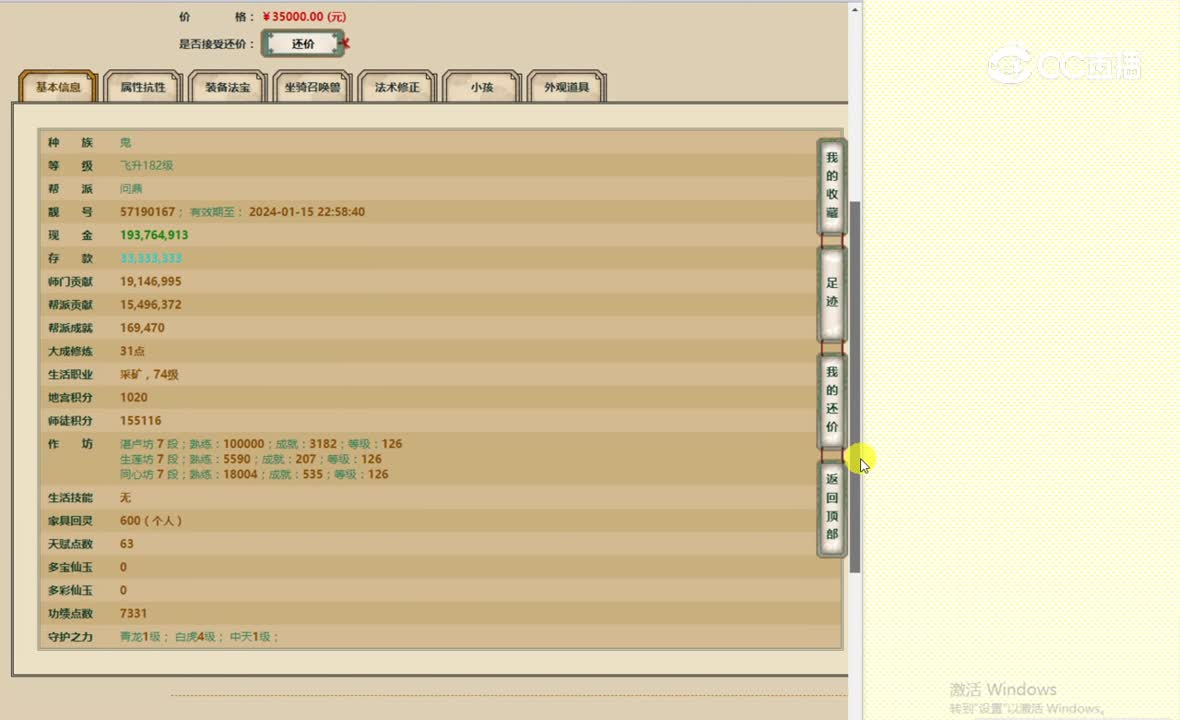The image size is (1180, 720).
Task: Click 青龙1级 in 守护之力 row
Action: pyautogui.click(x=140, y=637)
